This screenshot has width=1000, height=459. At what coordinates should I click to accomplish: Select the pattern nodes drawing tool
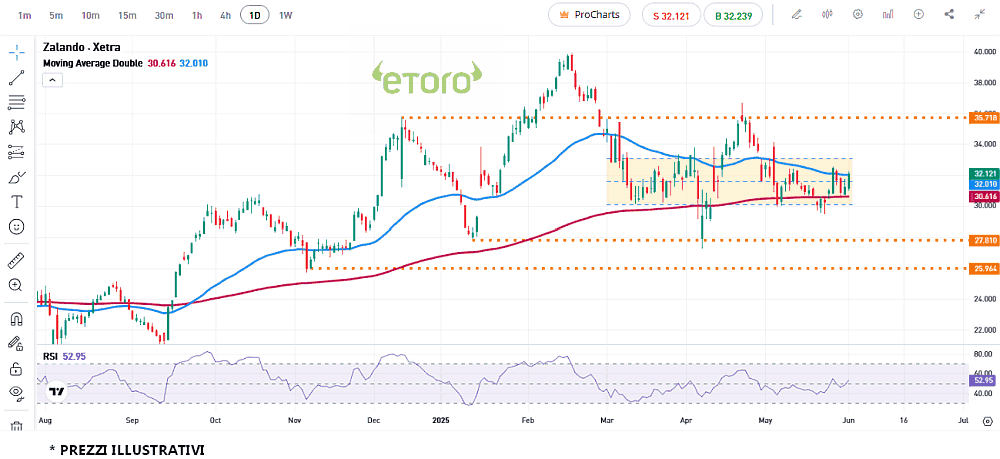pyautogui.click(x=17, y=127)
